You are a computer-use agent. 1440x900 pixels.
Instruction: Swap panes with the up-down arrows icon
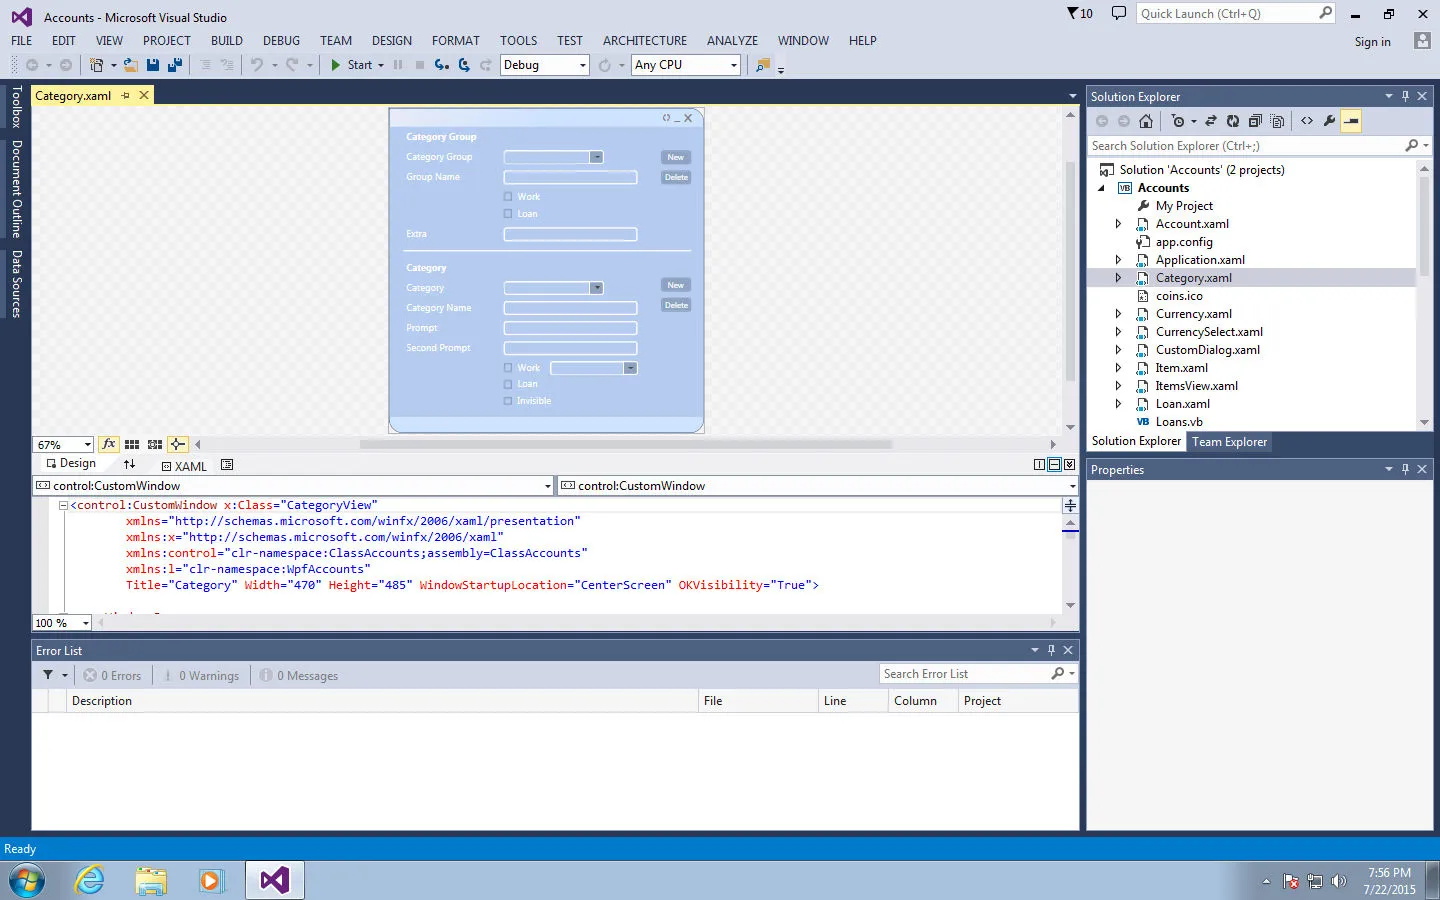coord(129,464)
